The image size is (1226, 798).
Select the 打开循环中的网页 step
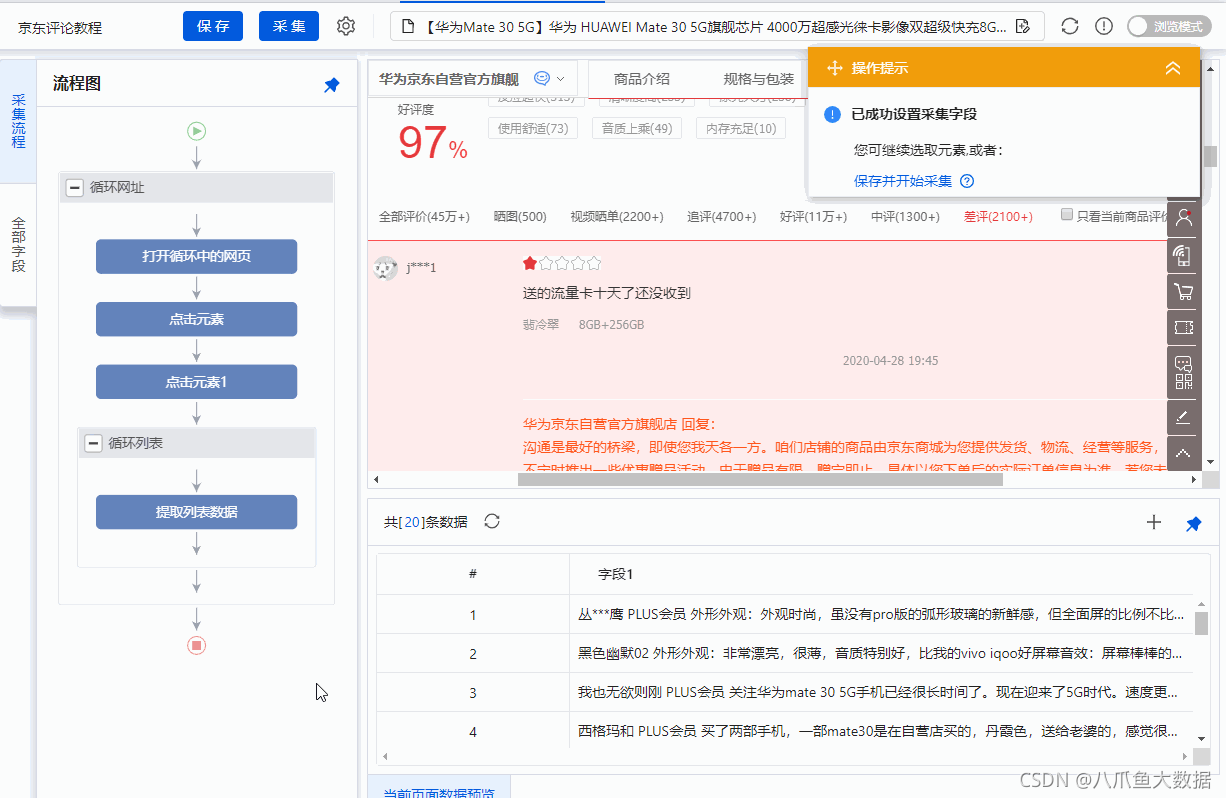click(196, 256)
